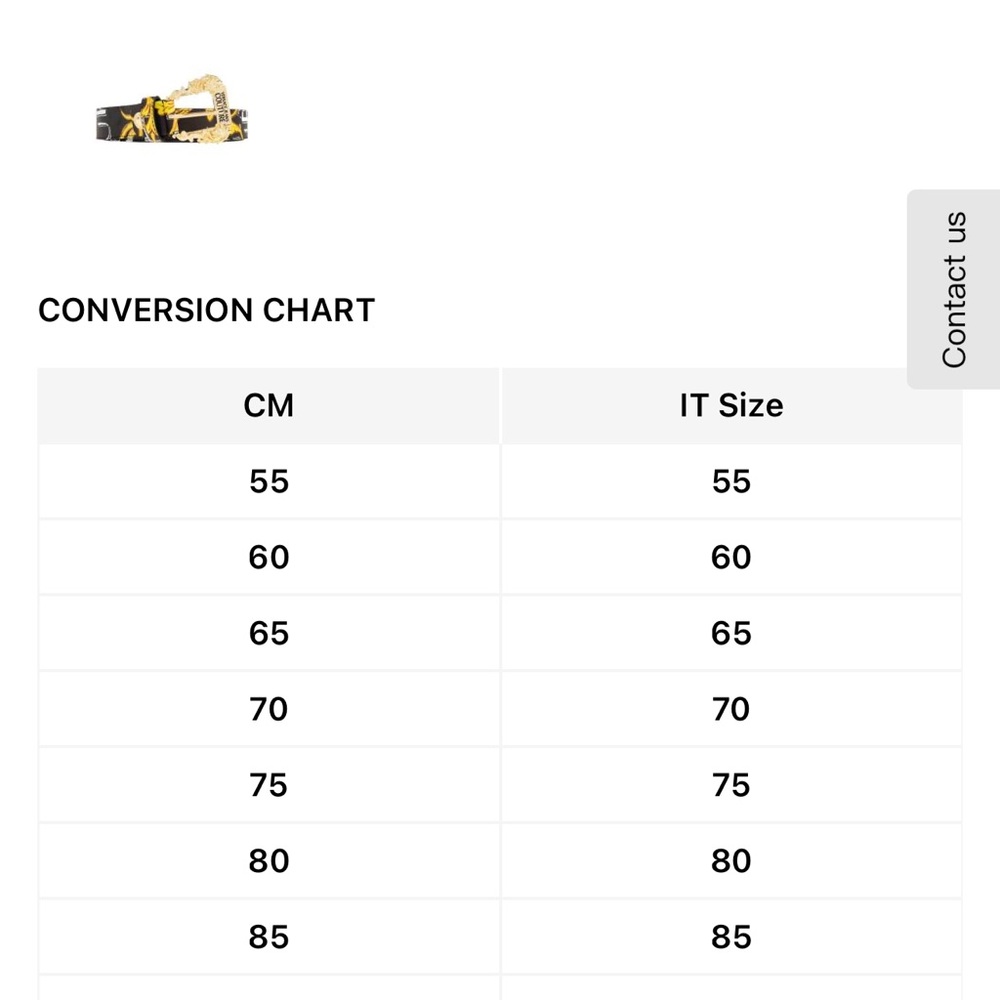
Task: Click the gold buckle on belt image
Action: (198, 108)
